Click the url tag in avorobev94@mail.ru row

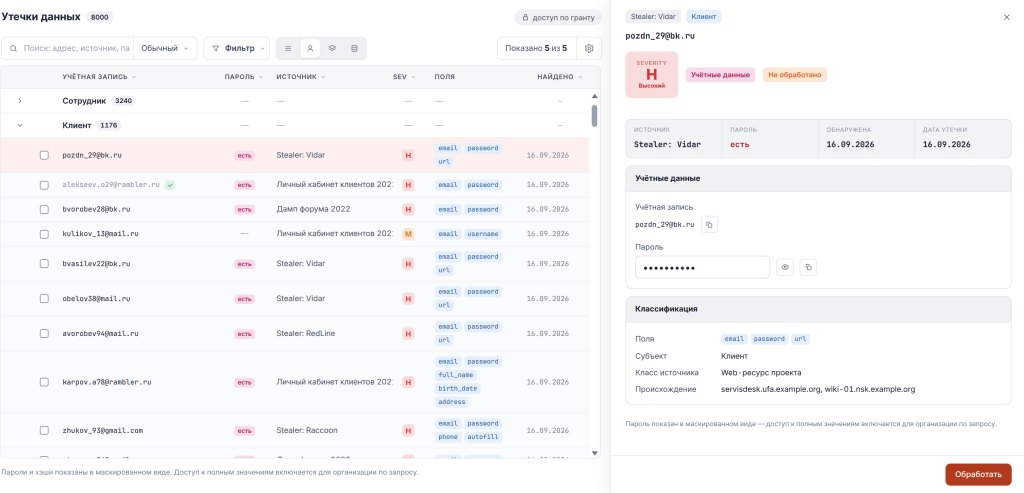click(444, 340)
